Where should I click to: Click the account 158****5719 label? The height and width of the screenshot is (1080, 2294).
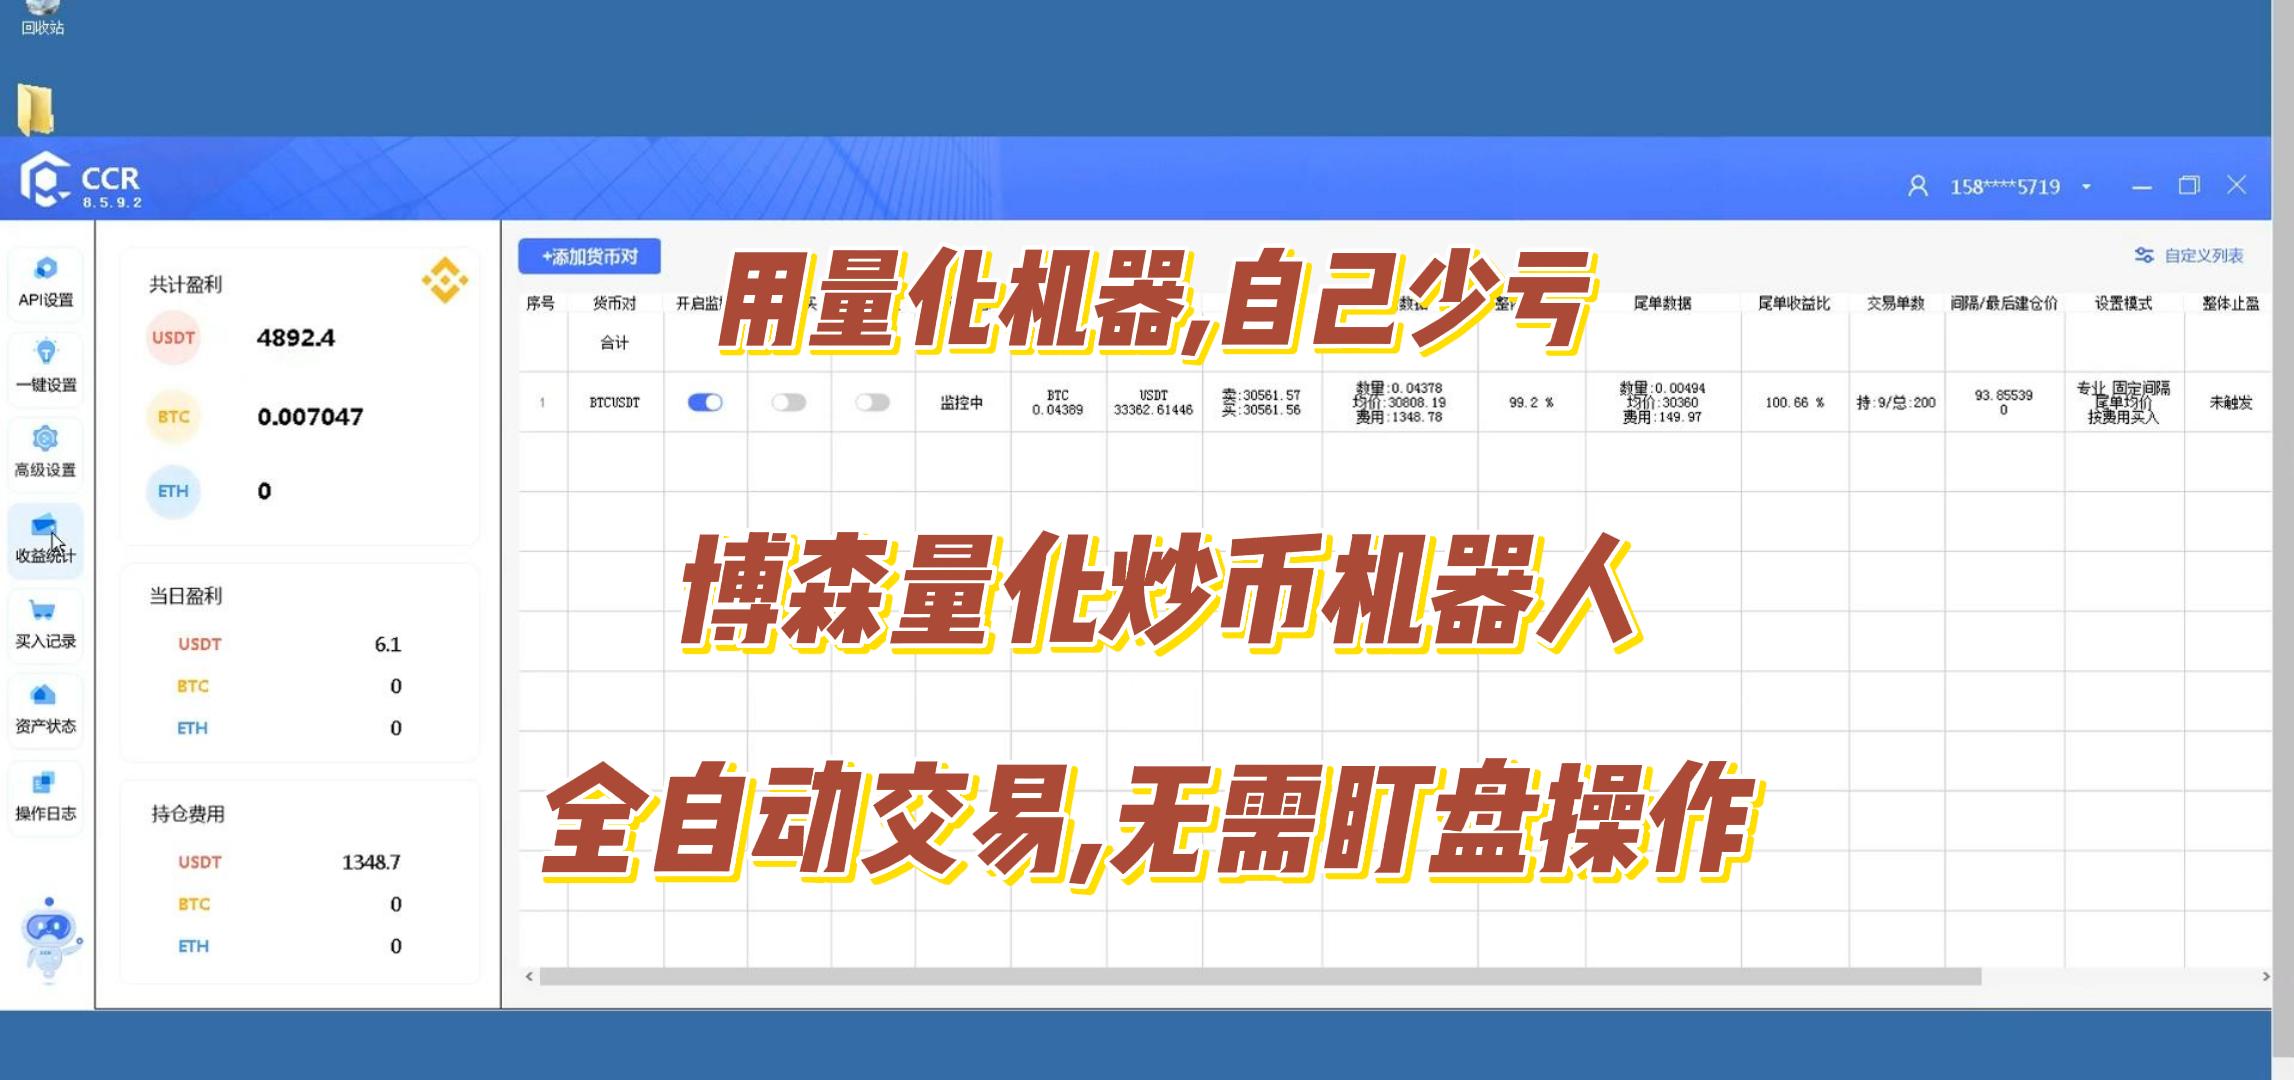coord(2004,186)
